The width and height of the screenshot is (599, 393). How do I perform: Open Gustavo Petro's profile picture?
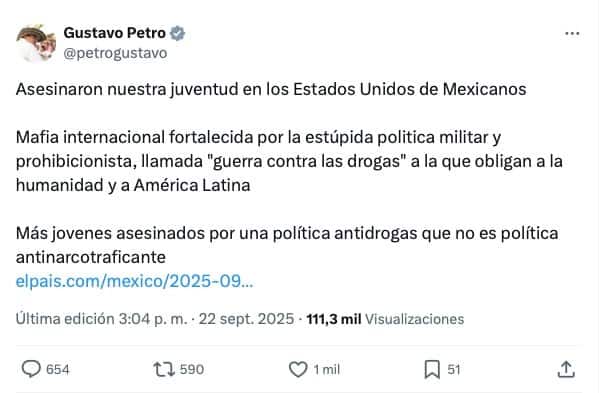[x=36, y=43]
